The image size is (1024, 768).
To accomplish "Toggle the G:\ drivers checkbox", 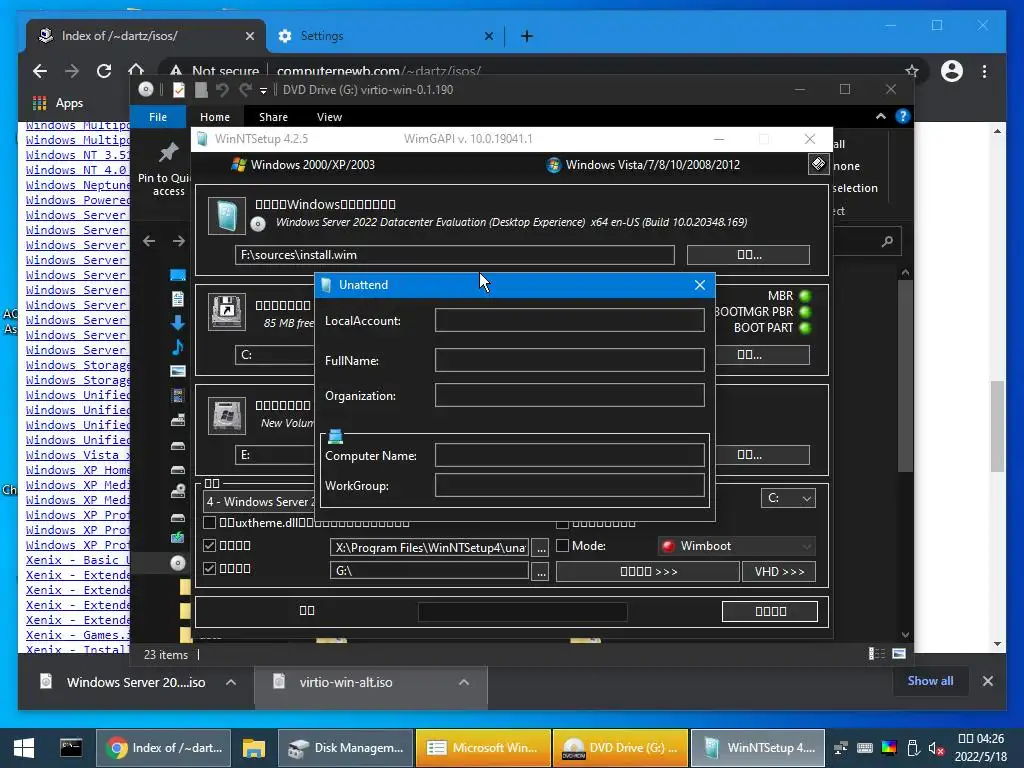I will tap(210, 568).
